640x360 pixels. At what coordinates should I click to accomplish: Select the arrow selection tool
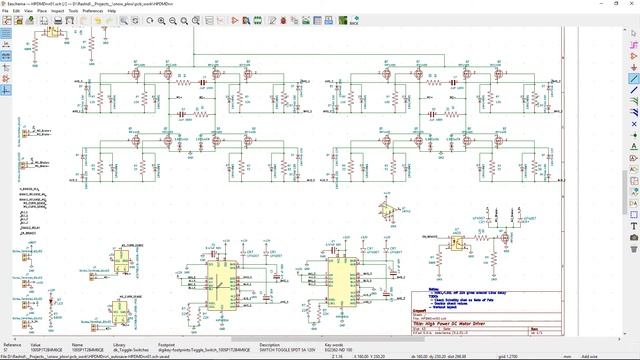click(x=634, y=33)
